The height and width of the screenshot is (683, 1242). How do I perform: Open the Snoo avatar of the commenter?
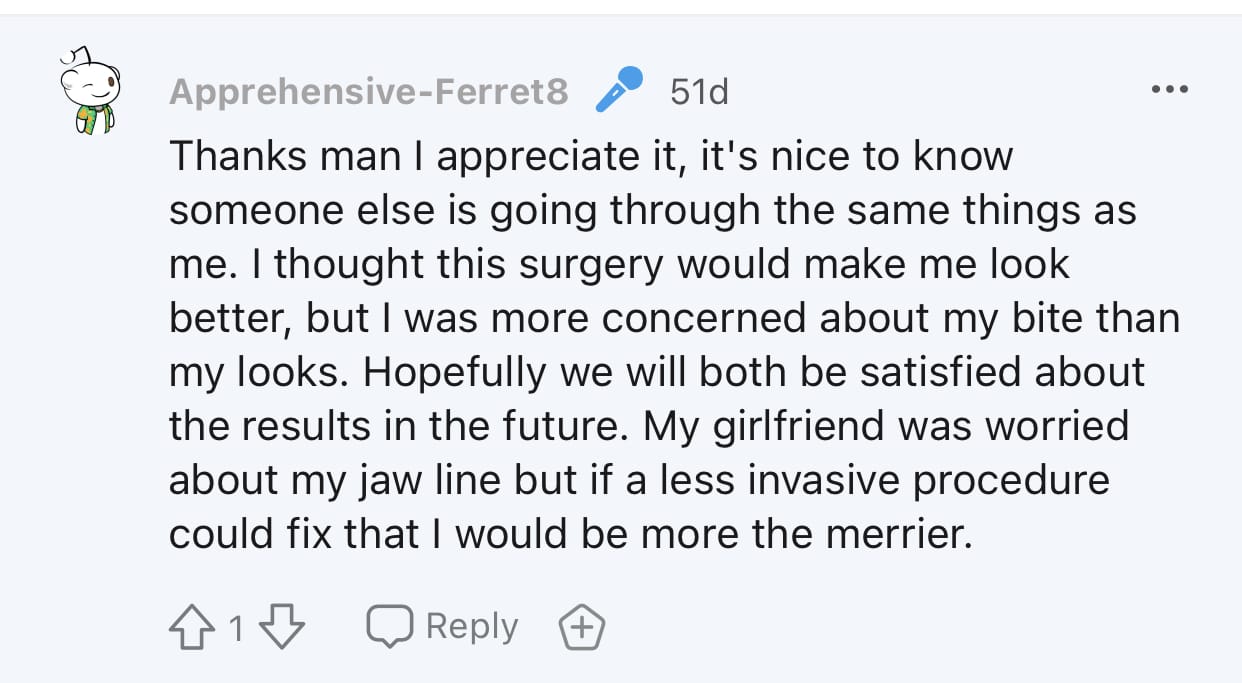87,90
